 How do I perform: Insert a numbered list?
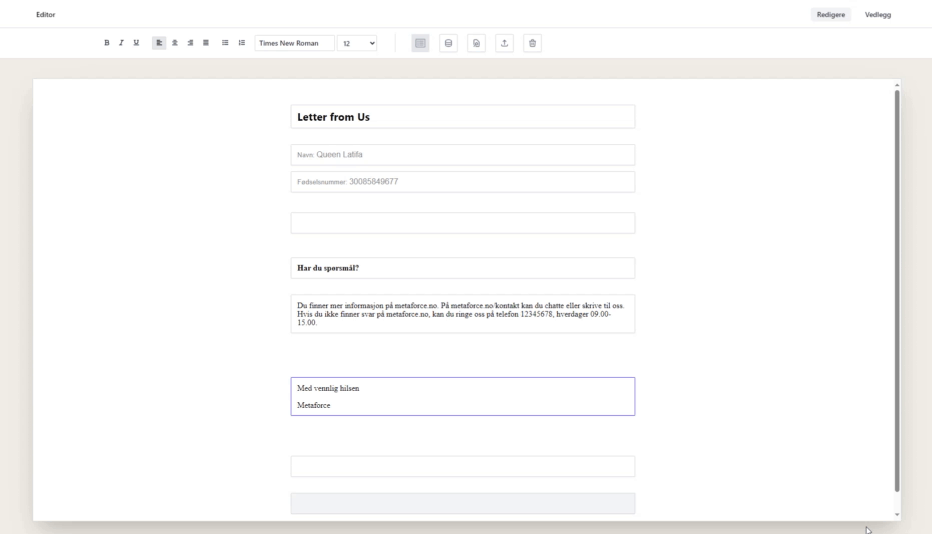[241, 43]
